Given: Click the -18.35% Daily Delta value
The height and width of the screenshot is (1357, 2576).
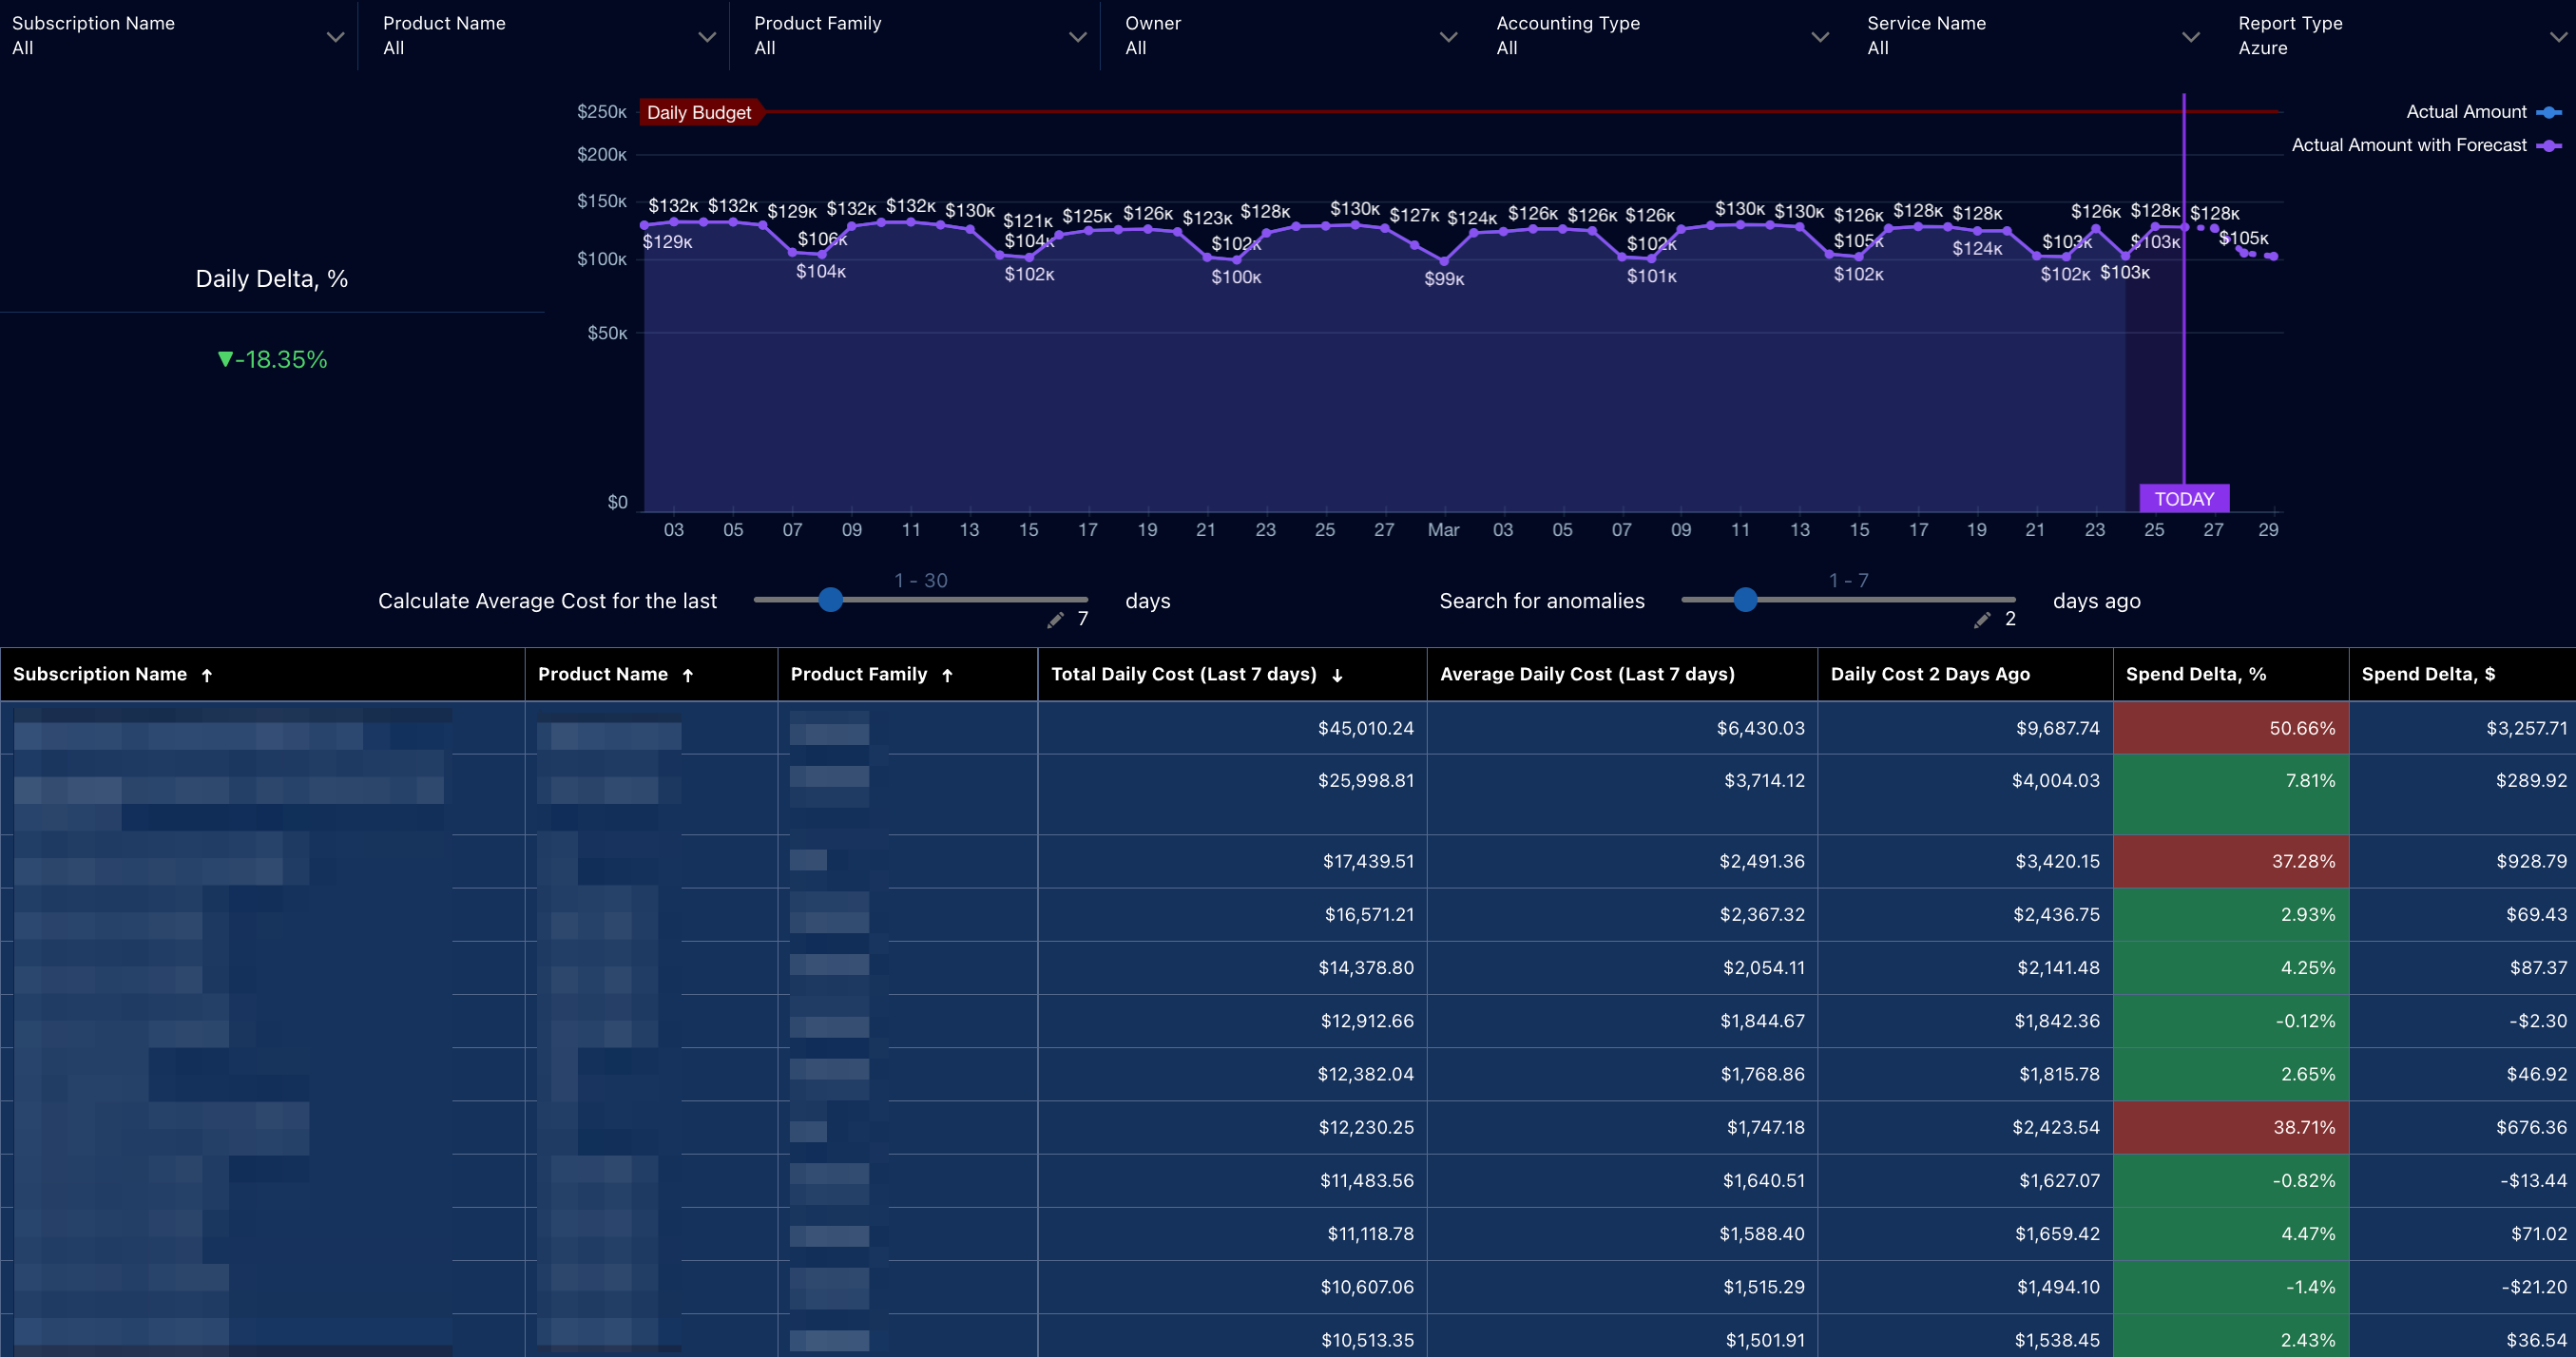Looking at the screenshot, I should click(x=272, y=359).
